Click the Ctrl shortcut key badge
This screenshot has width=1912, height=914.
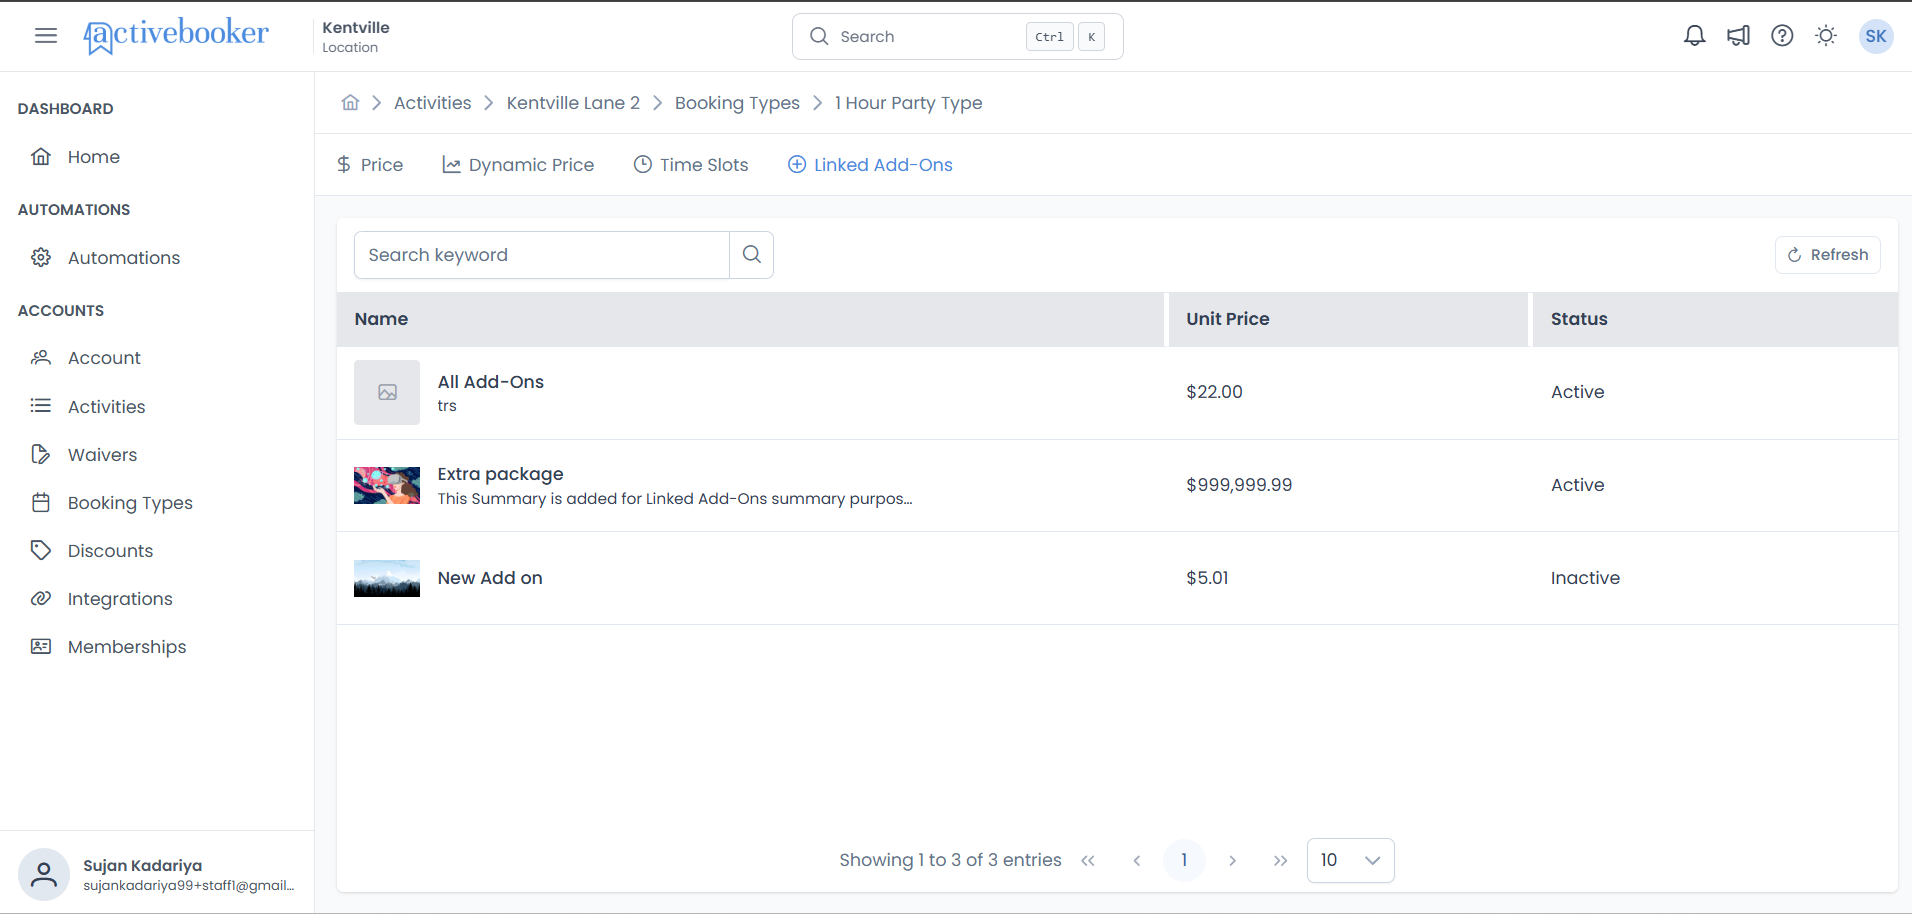1049,37
